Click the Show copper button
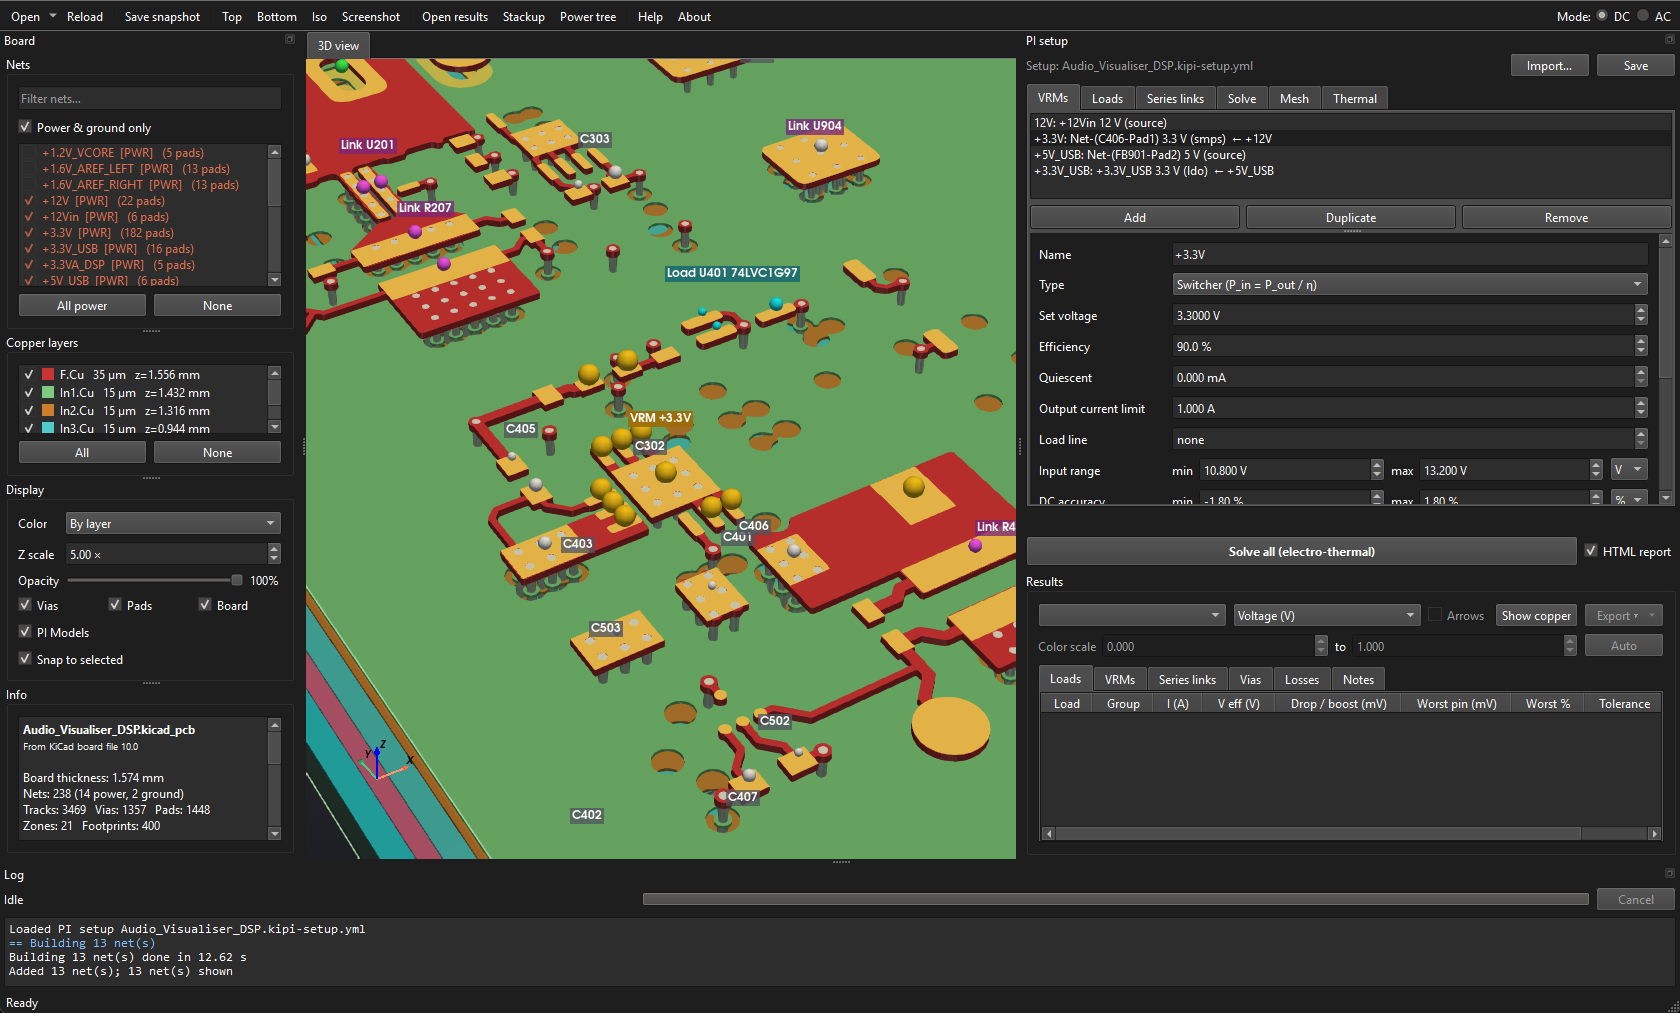The width and height of the screenshot is (1680, 1013). [1536, 615]
